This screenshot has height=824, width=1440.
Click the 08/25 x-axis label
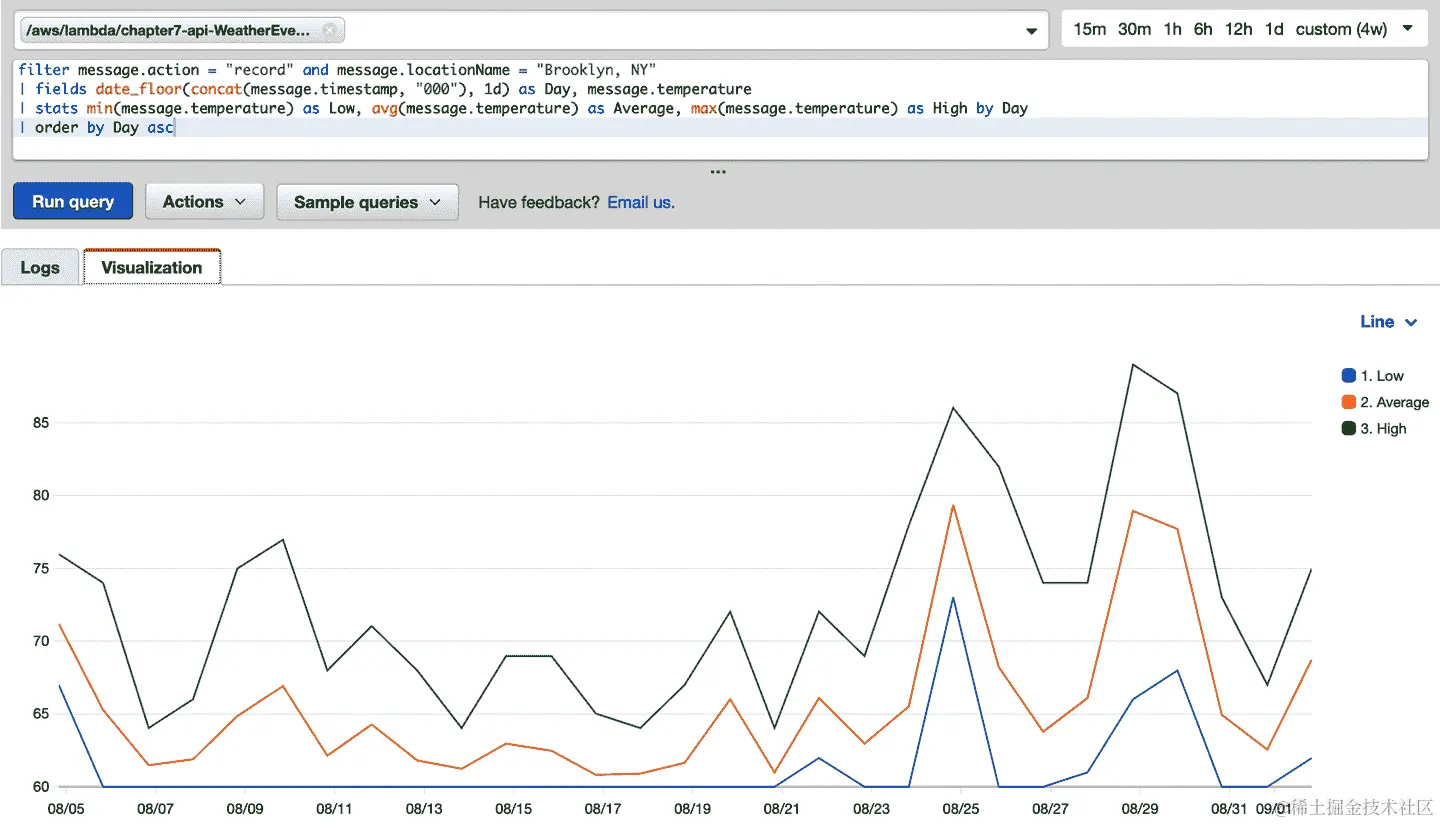[x=959, y=807]
